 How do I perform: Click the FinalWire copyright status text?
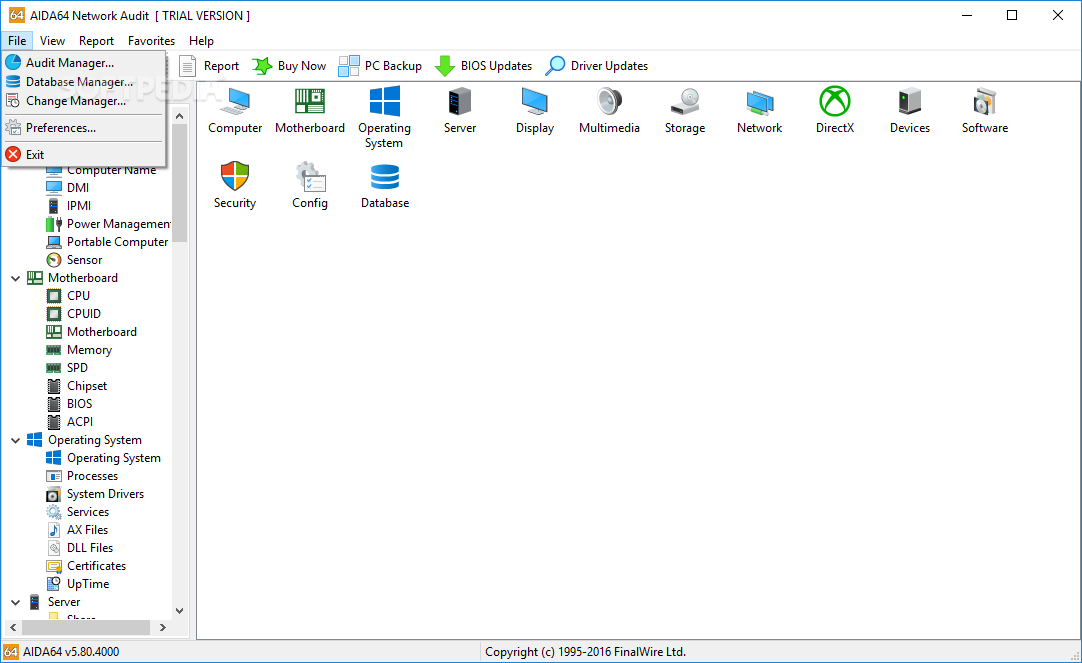point(585,652)
